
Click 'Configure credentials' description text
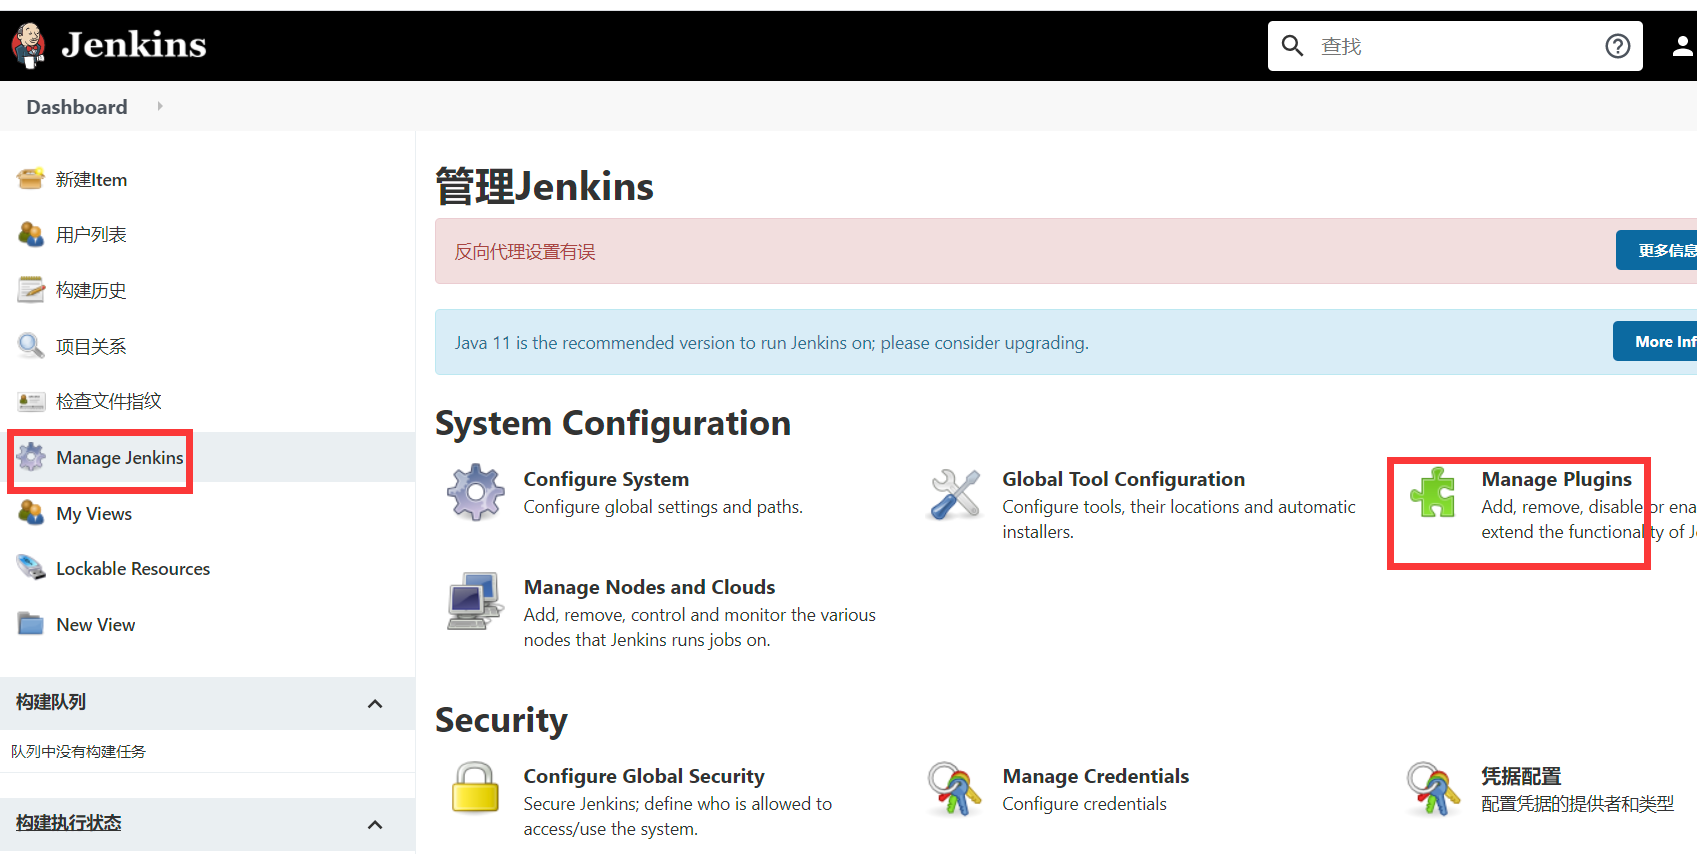(x=1085, y=804)
